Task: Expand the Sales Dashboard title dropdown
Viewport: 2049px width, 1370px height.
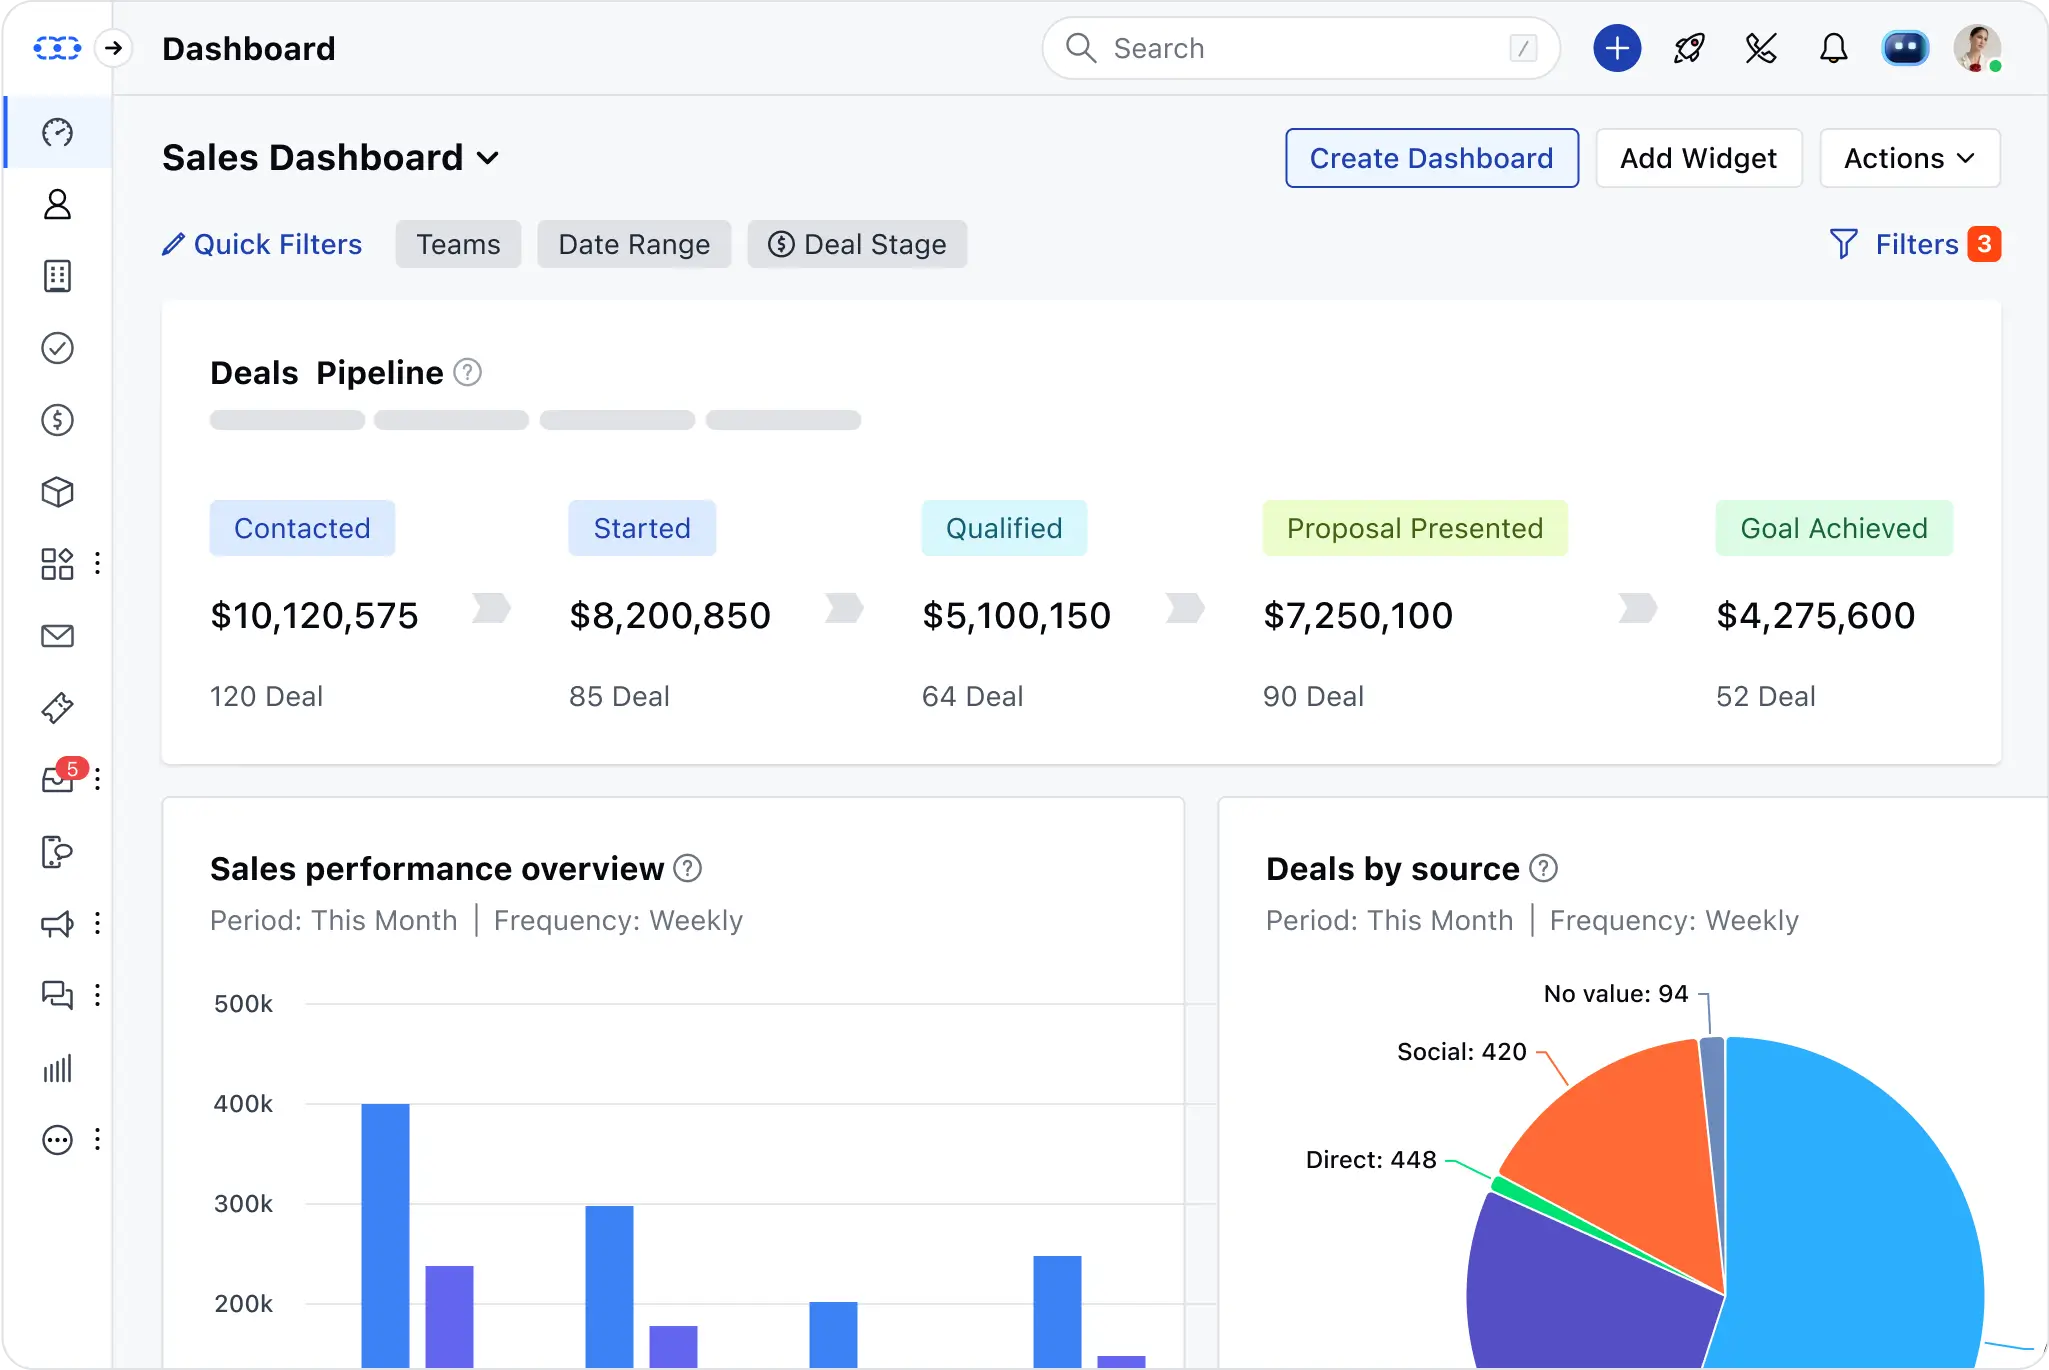Action: point(488,158)
